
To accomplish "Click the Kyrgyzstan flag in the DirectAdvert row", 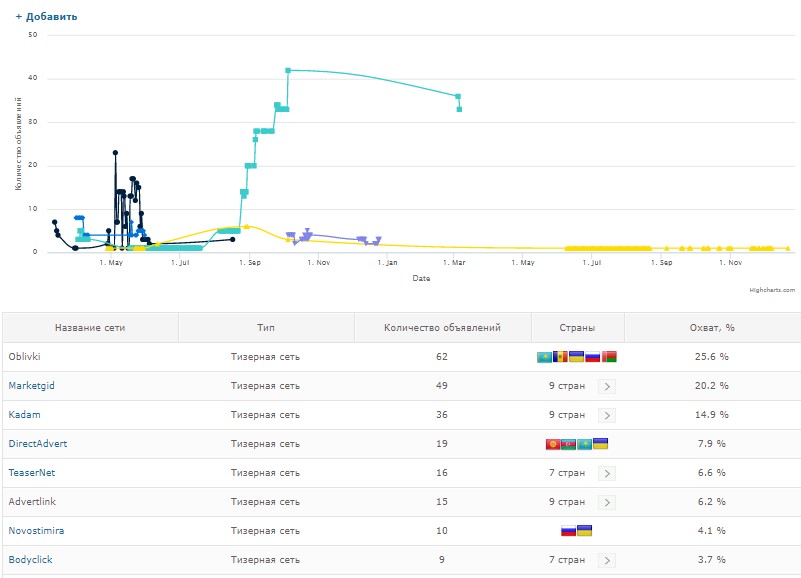I will click(x=553, y=444).
